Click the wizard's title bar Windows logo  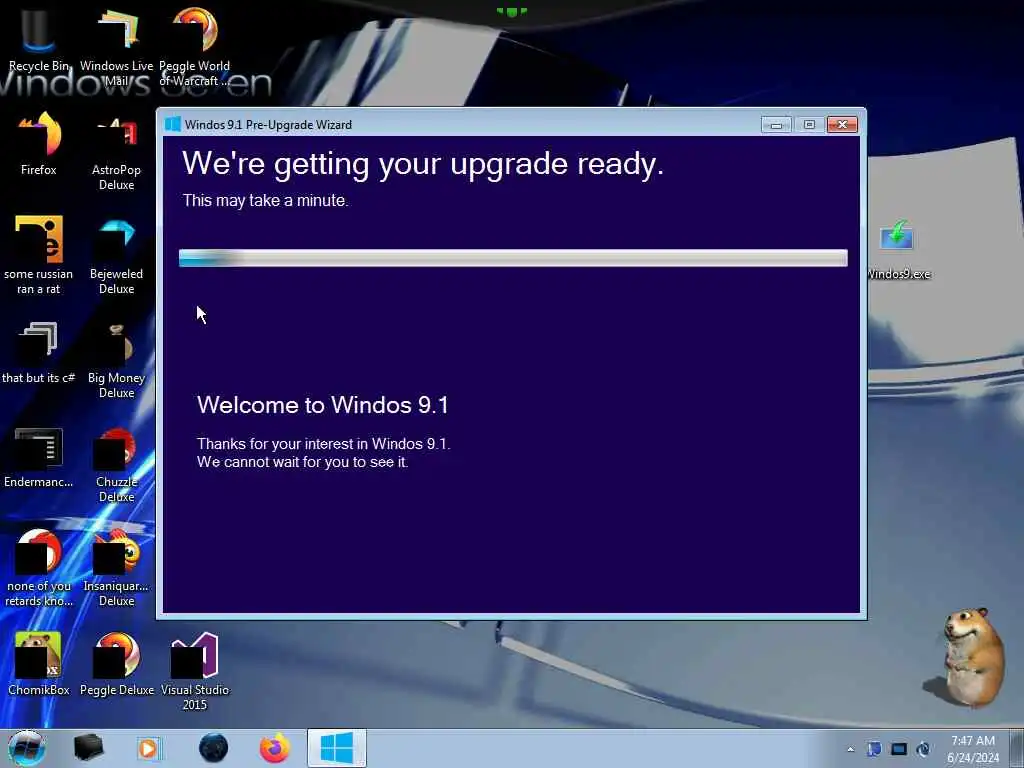click(x=173, y=124)
